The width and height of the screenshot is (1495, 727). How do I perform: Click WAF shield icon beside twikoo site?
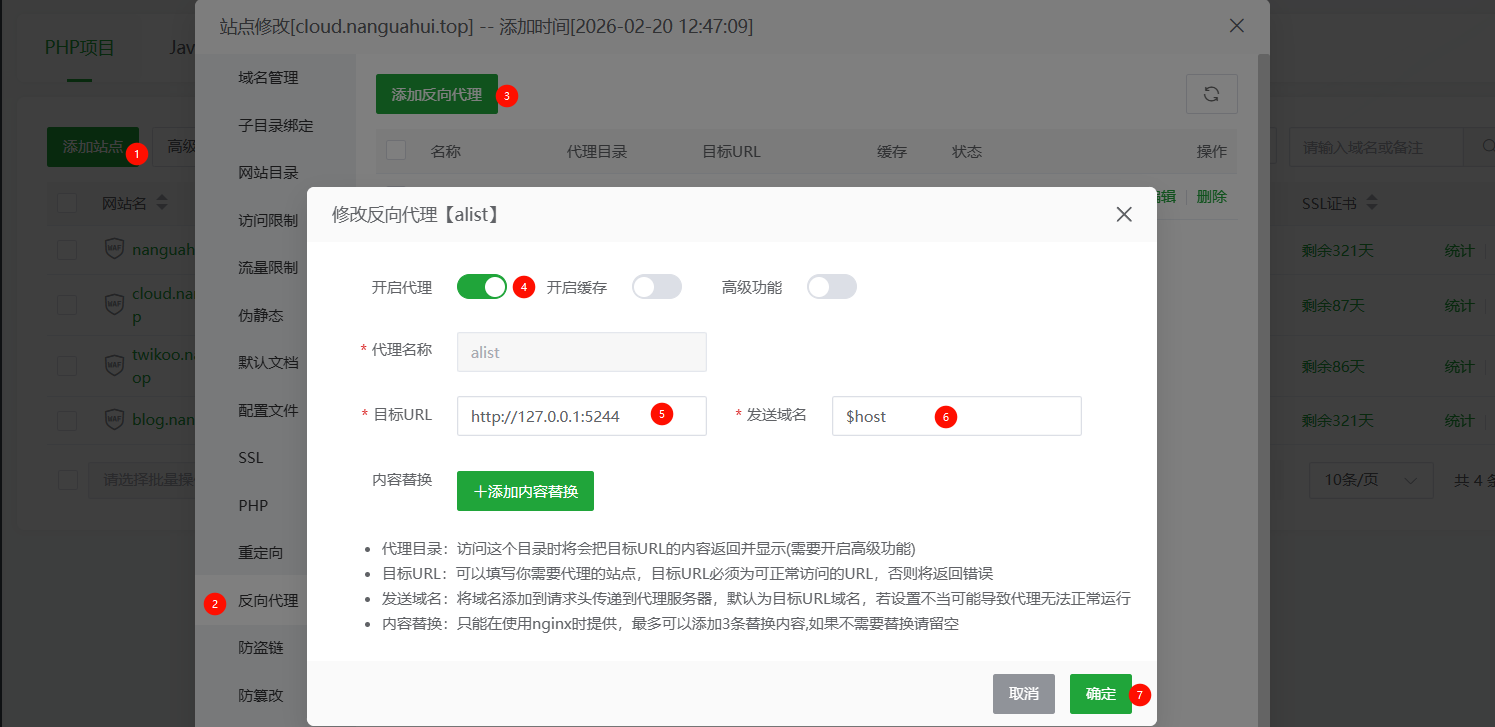tap(115, 366)
